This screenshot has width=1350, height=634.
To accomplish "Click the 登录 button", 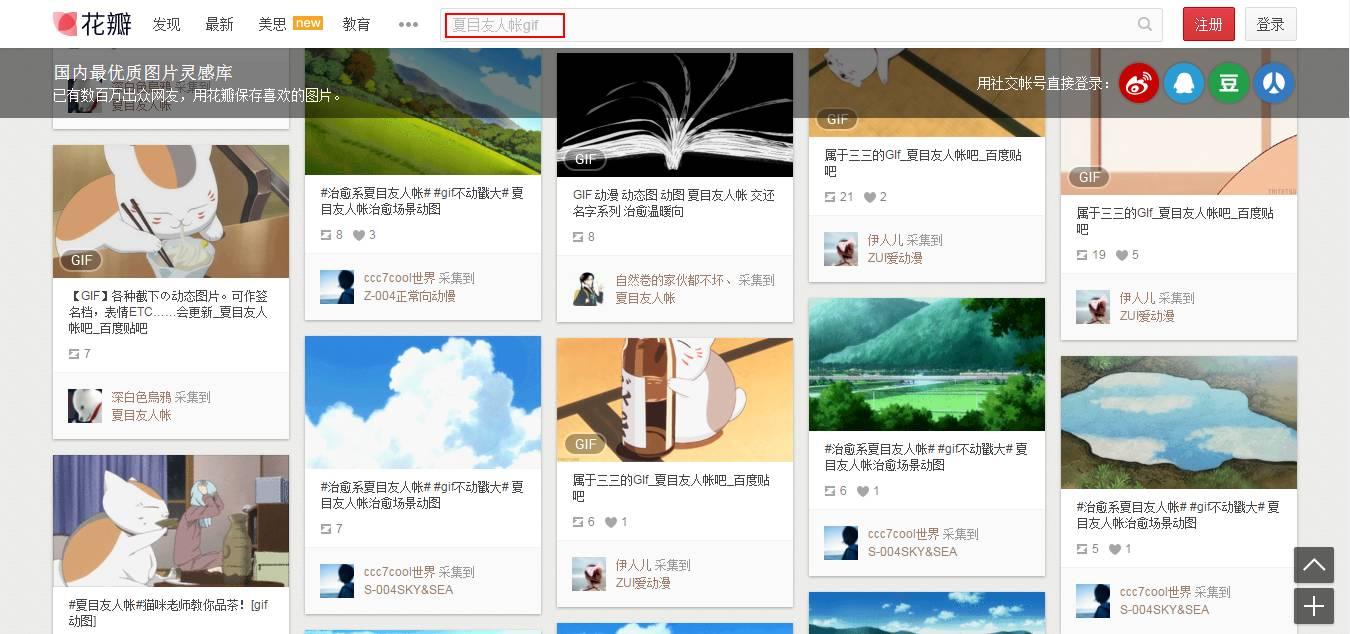I will (1271, 24).
